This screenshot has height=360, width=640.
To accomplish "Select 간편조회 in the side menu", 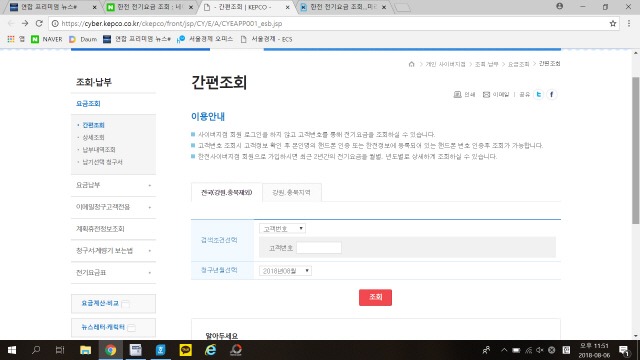I will click(93, 125).
